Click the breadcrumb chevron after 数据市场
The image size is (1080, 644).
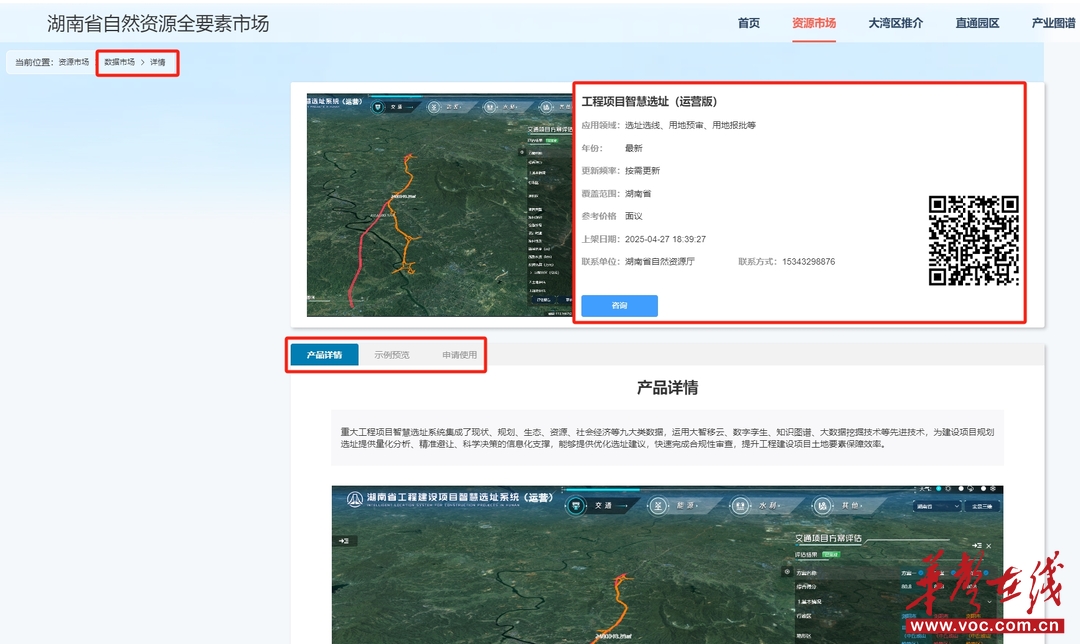coord(143,62)
